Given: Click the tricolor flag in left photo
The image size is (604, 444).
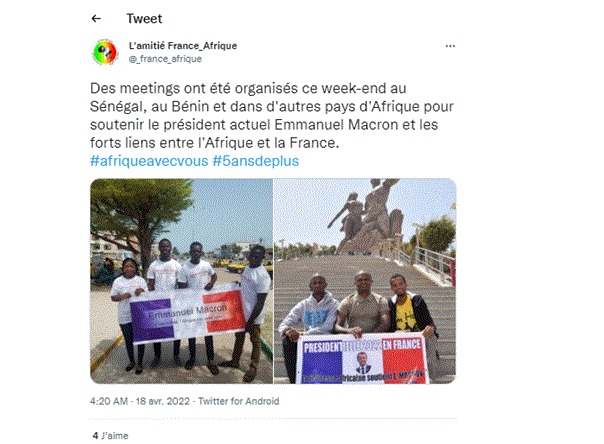Looking at the screenshot, I should pos(188,315).
